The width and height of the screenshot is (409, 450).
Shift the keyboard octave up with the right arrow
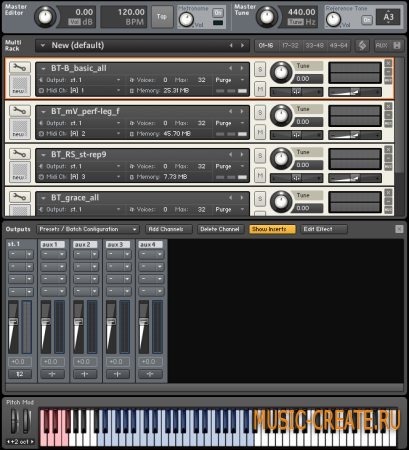(x=32, y=442)
